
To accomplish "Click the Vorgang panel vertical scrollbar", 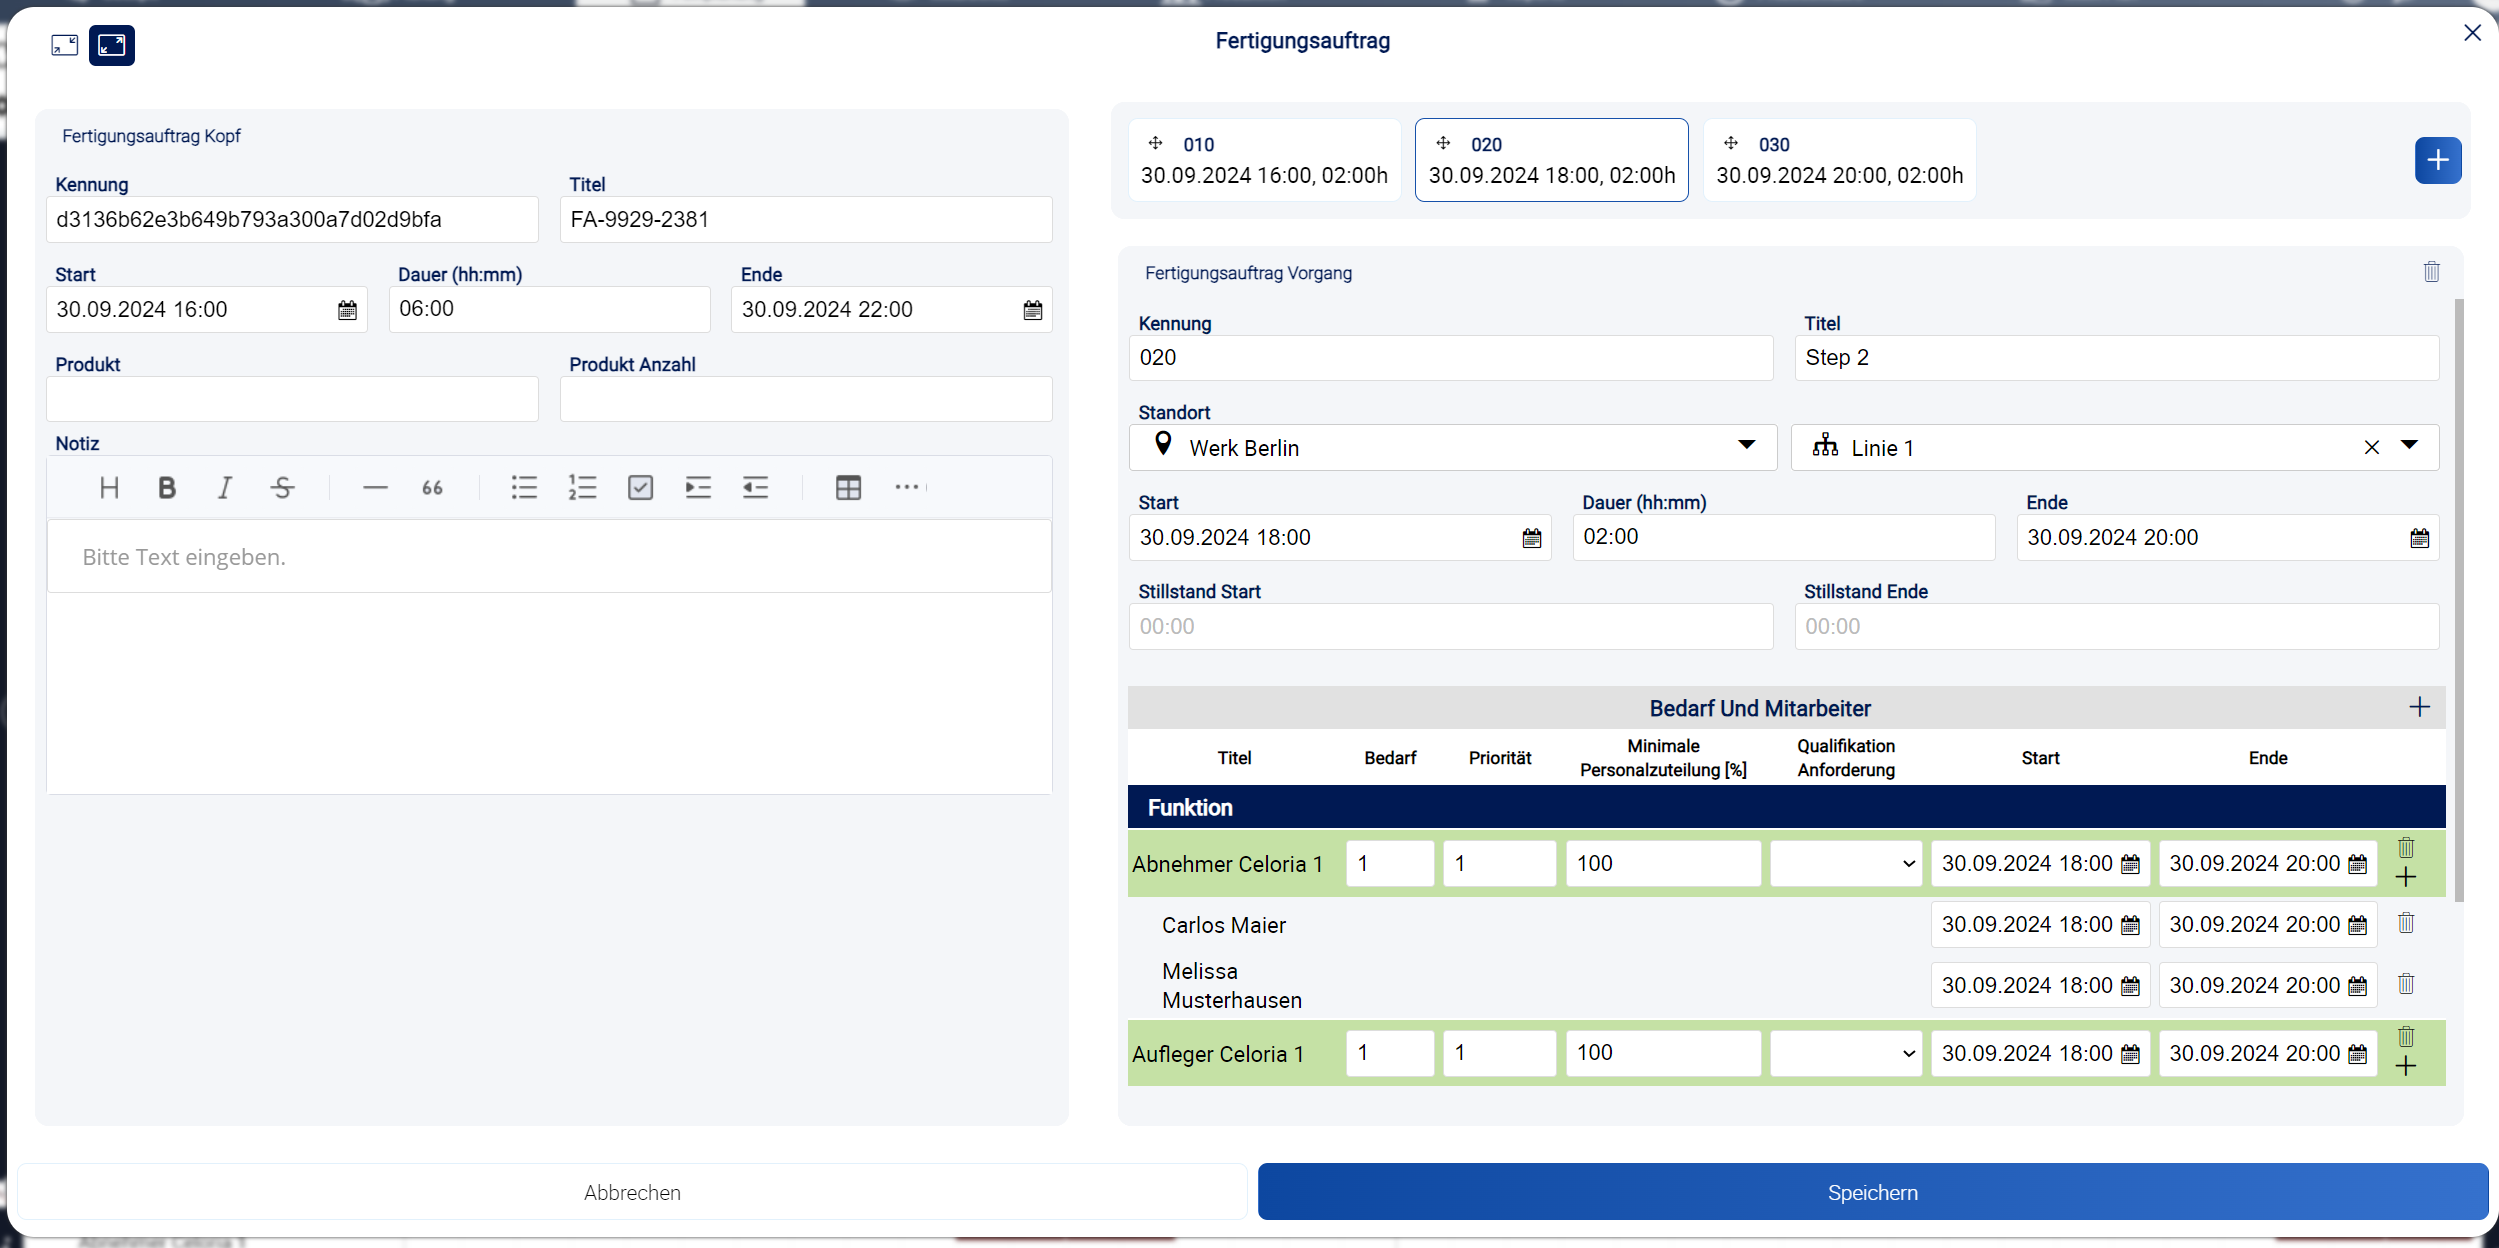I will 2459,600.
